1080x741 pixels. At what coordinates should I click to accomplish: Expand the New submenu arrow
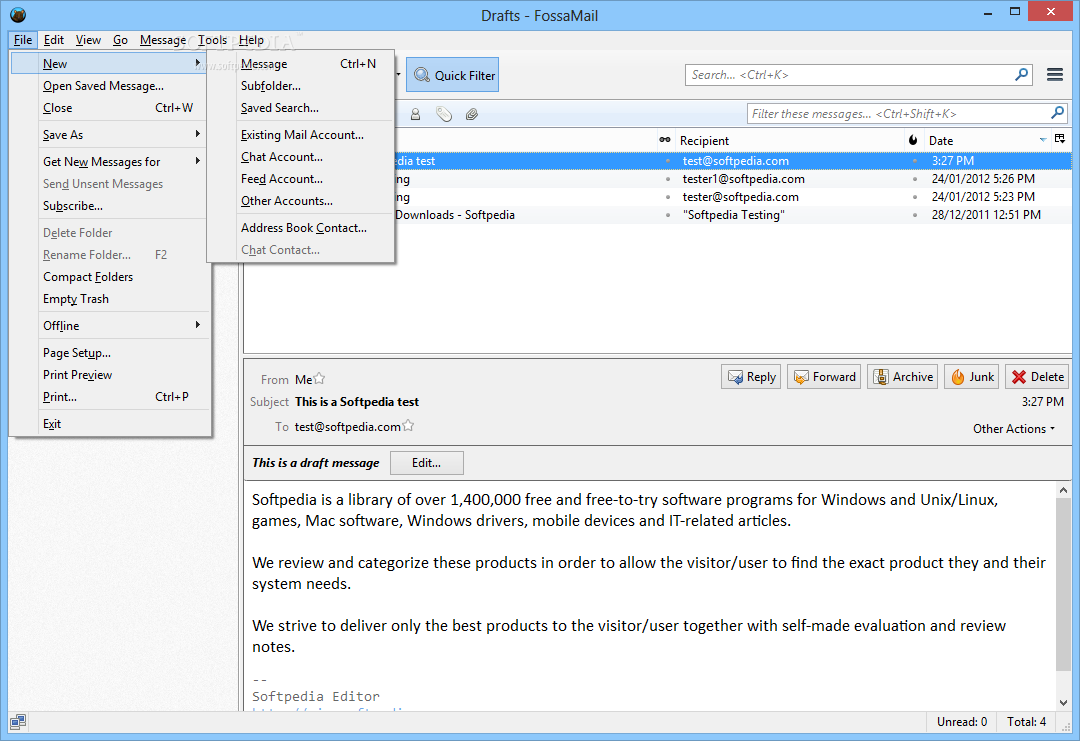click(198, 63)
